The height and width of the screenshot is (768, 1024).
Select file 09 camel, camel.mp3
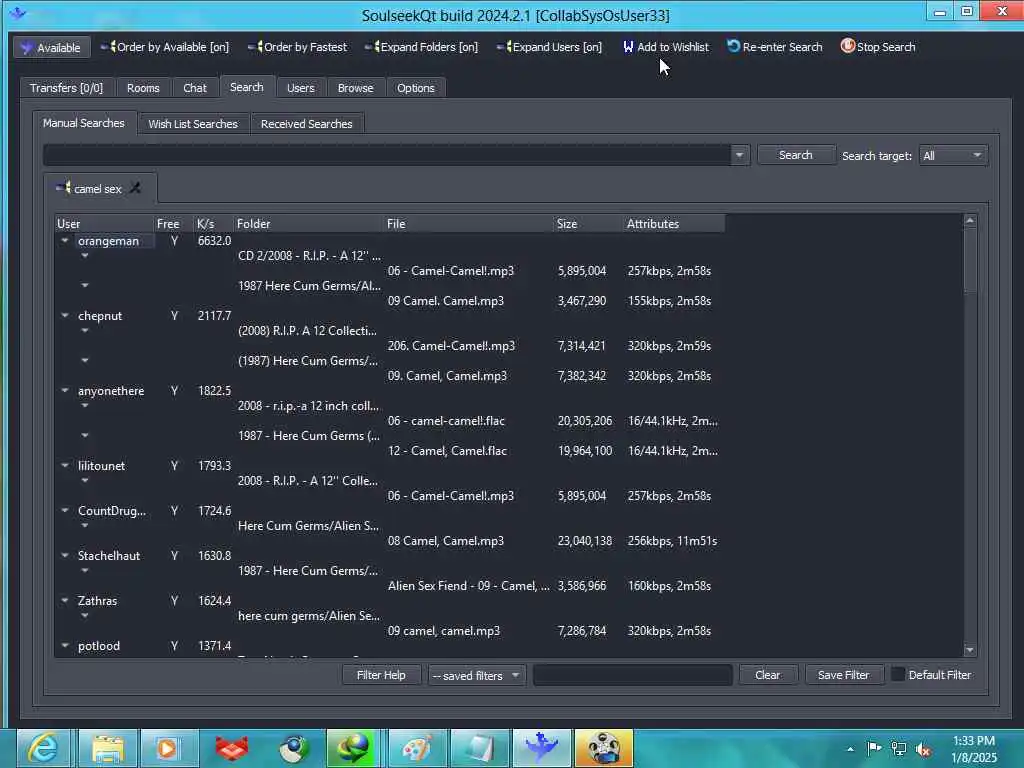coord(443,631)
